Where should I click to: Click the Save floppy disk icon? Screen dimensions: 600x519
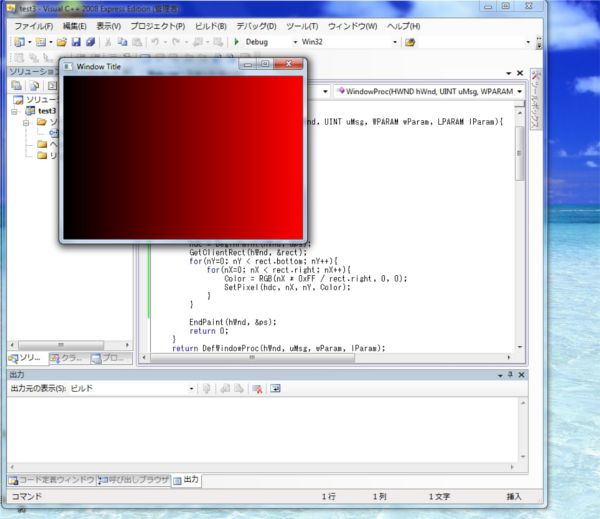[x=76, y=42]
